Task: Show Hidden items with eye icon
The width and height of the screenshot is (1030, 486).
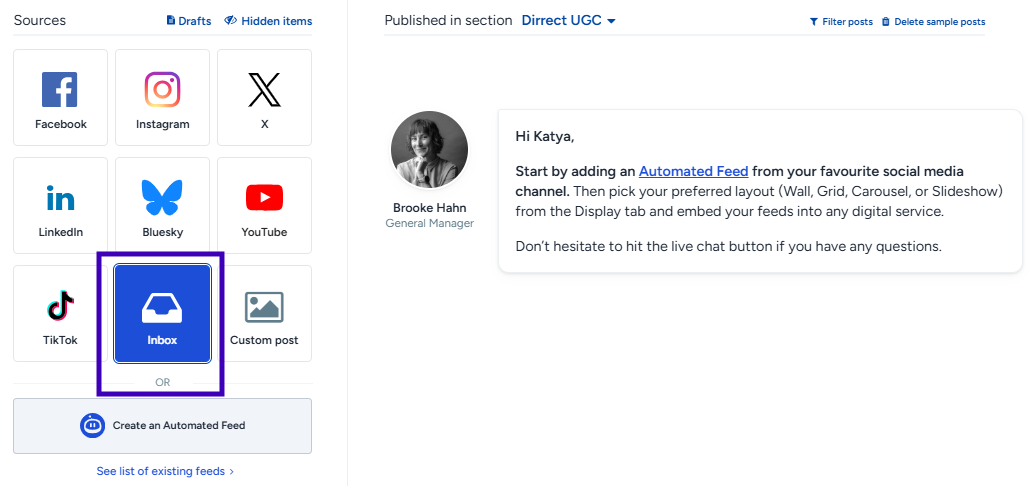Action: [x=268, y=21]
